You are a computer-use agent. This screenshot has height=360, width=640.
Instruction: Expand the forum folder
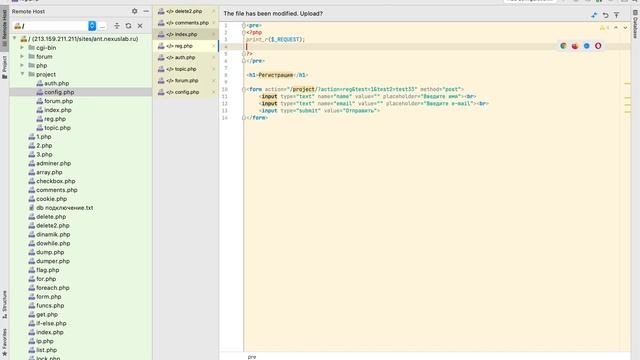pyautogui.click(x=22, y=56)
